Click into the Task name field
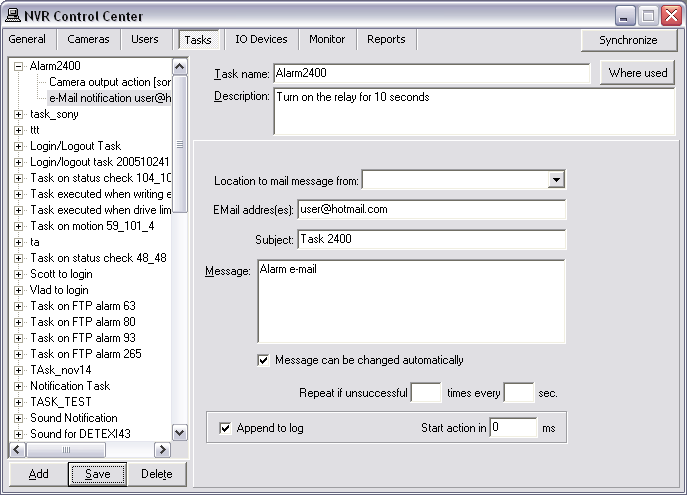Screen dimensions: 687x495 point(432,73)
